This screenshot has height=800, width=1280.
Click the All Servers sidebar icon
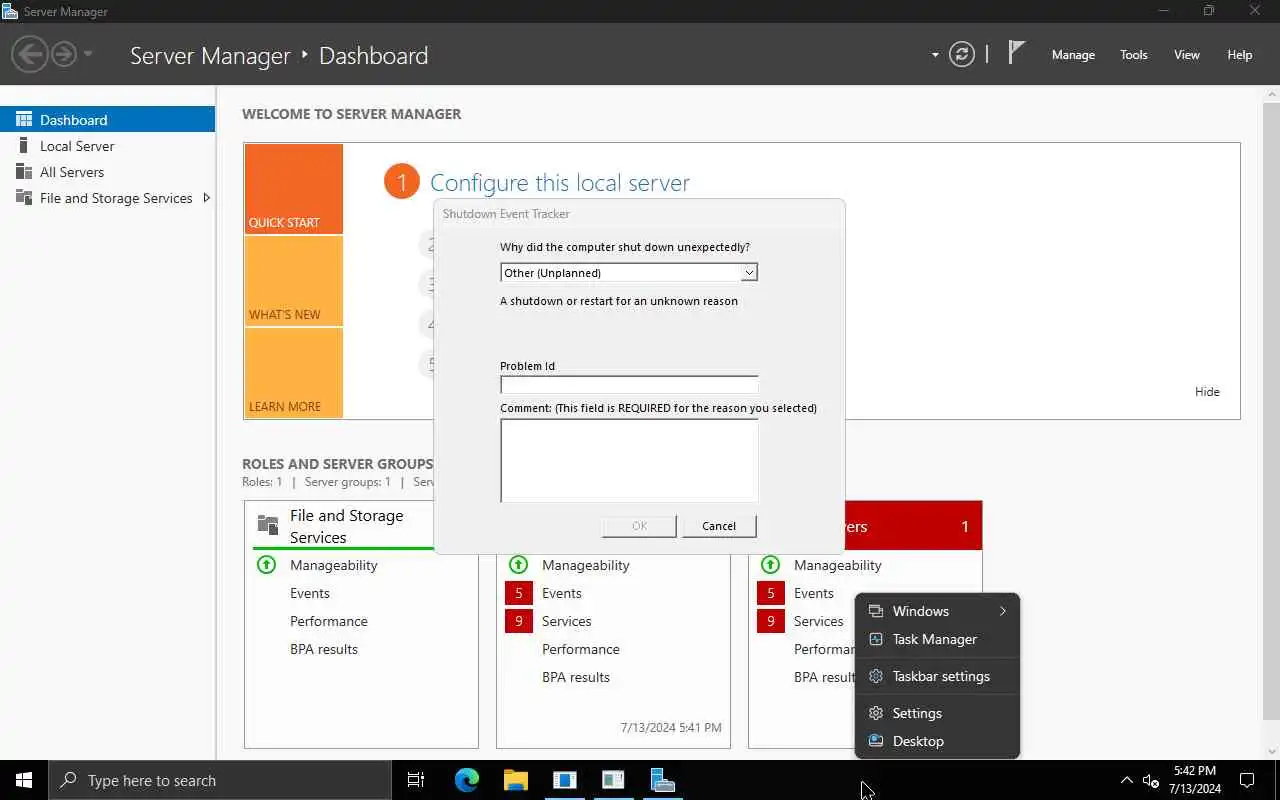coord(24,171)
